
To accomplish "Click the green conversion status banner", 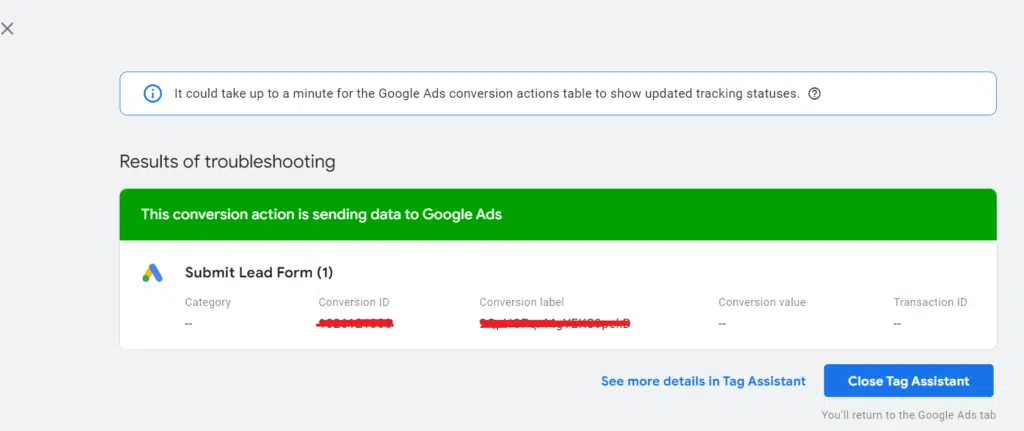I will coord(557,214).
